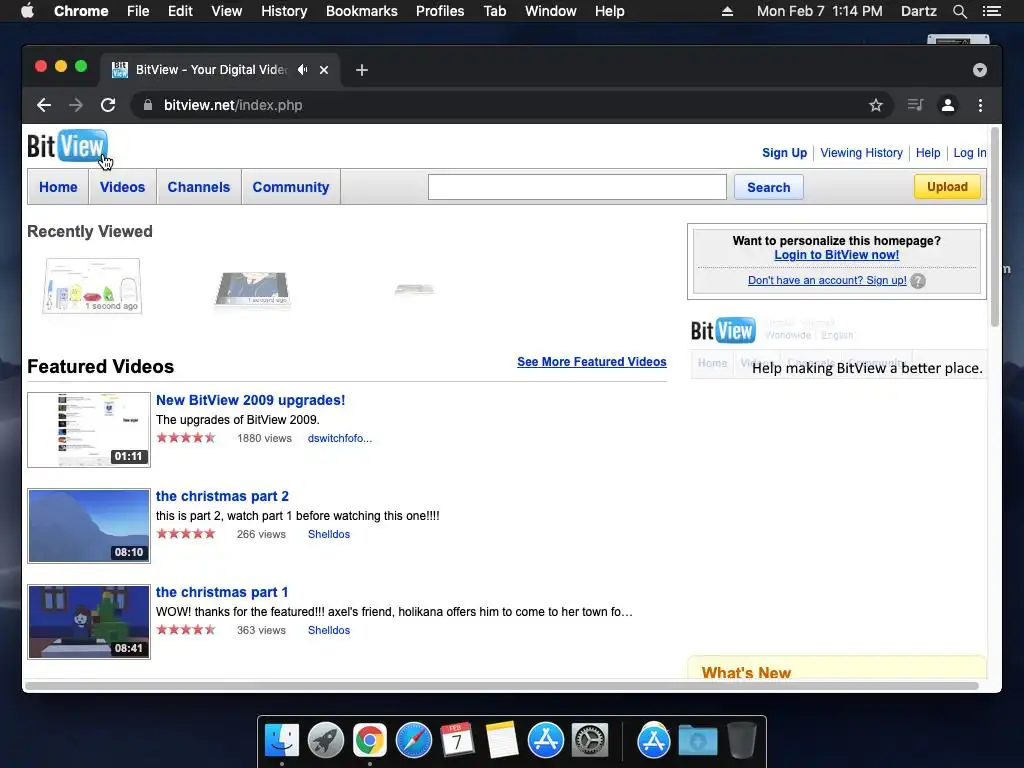This screenshot has height=768, width=1024.
Task: Click the Help link at top right
Action: tap(928, 153)
